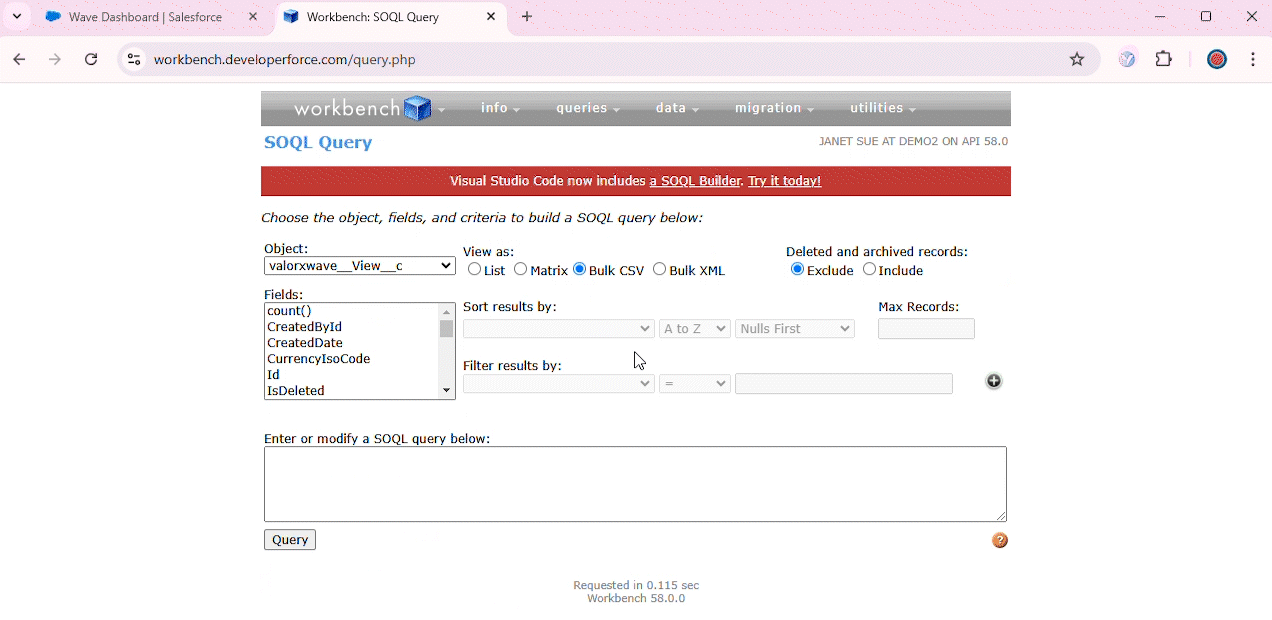This screenshot has height=620, width=1272.
Task: Open the migration menu
Action: tap(774, 108)
